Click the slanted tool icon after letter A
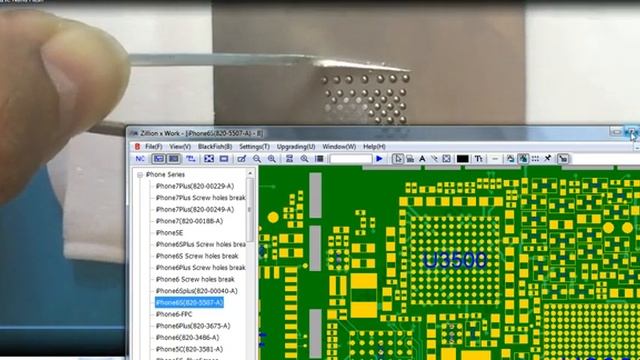 point(434,159)
